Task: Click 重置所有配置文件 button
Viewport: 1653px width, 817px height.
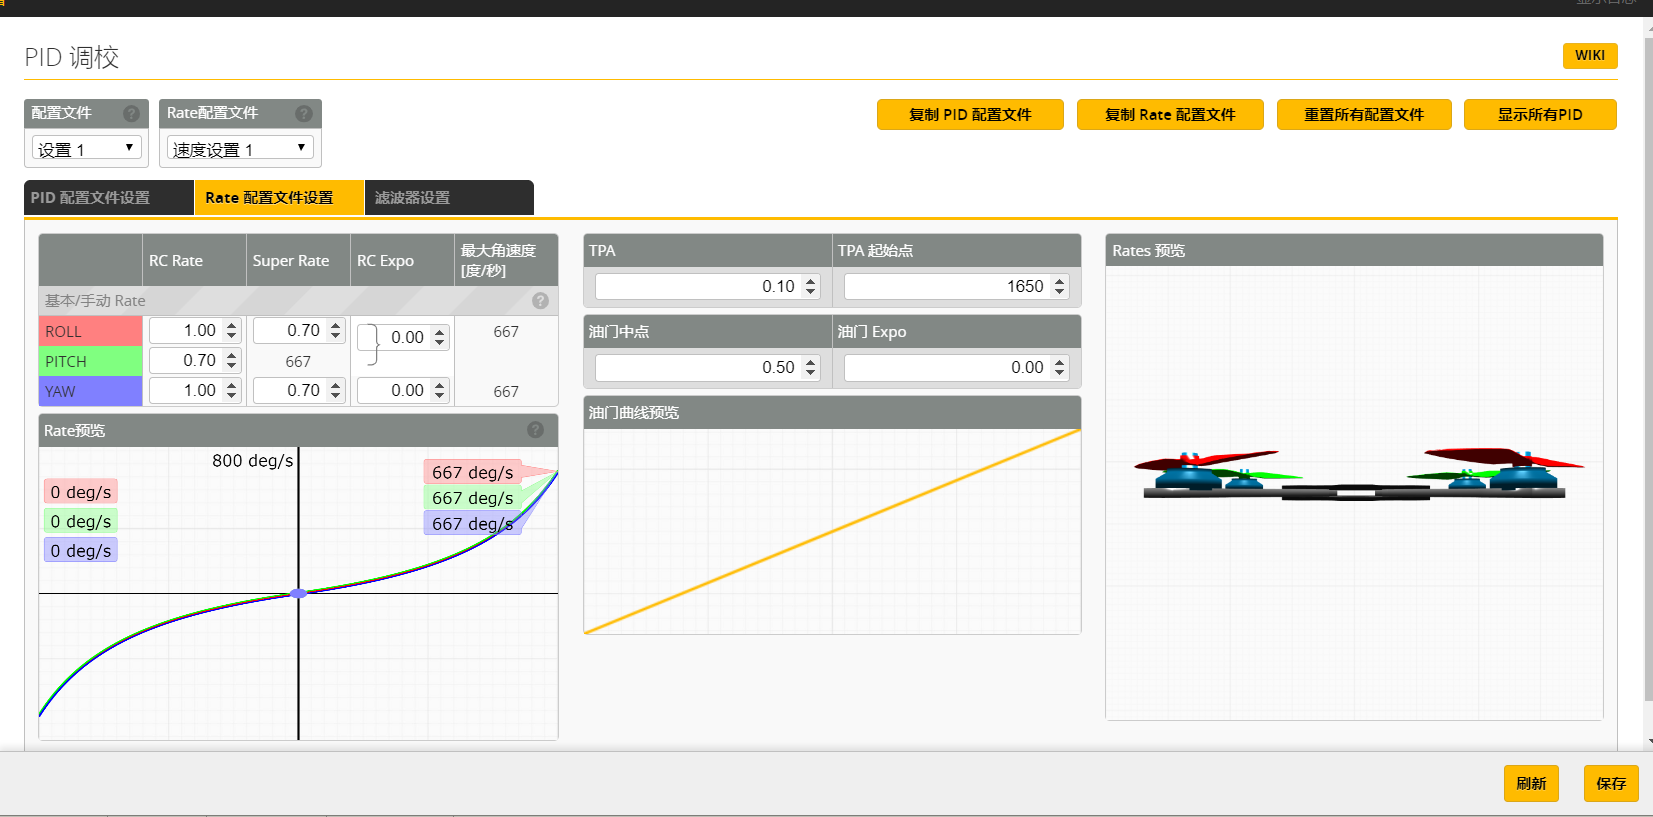Action: click(1364, 115)
